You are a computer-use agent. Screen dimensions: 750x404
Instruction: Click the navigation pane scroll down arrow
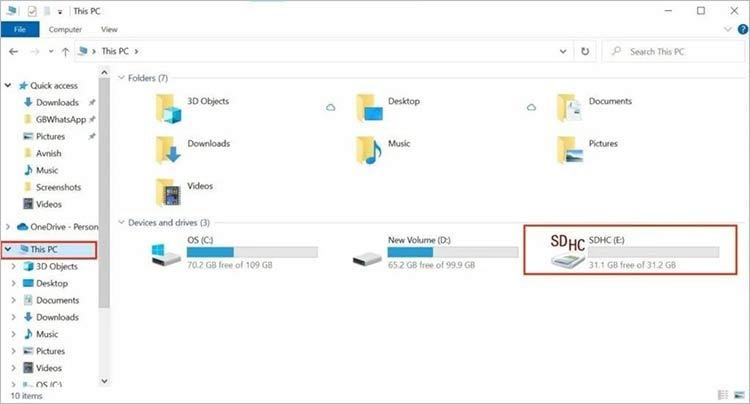tap(104, 381)
